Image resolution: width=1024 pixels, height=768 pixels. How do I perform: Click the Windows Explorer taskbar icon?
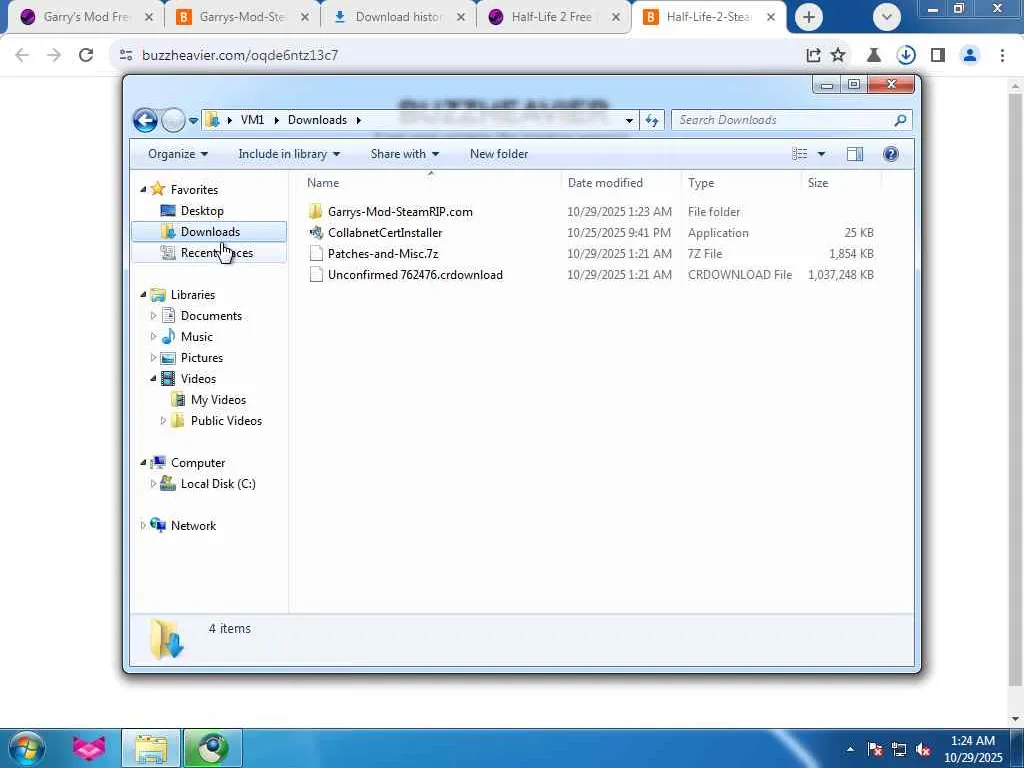[x=151, y=748]
